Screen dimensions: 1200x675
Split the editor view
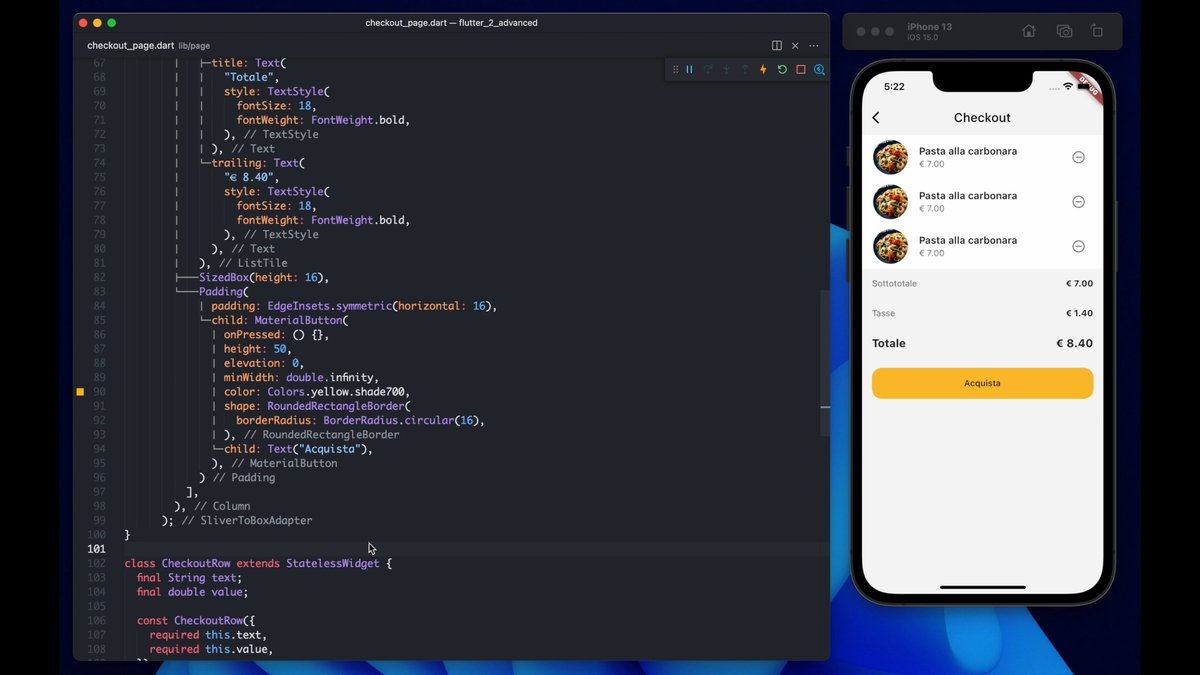pyautogui.click(x=777, y=46)
